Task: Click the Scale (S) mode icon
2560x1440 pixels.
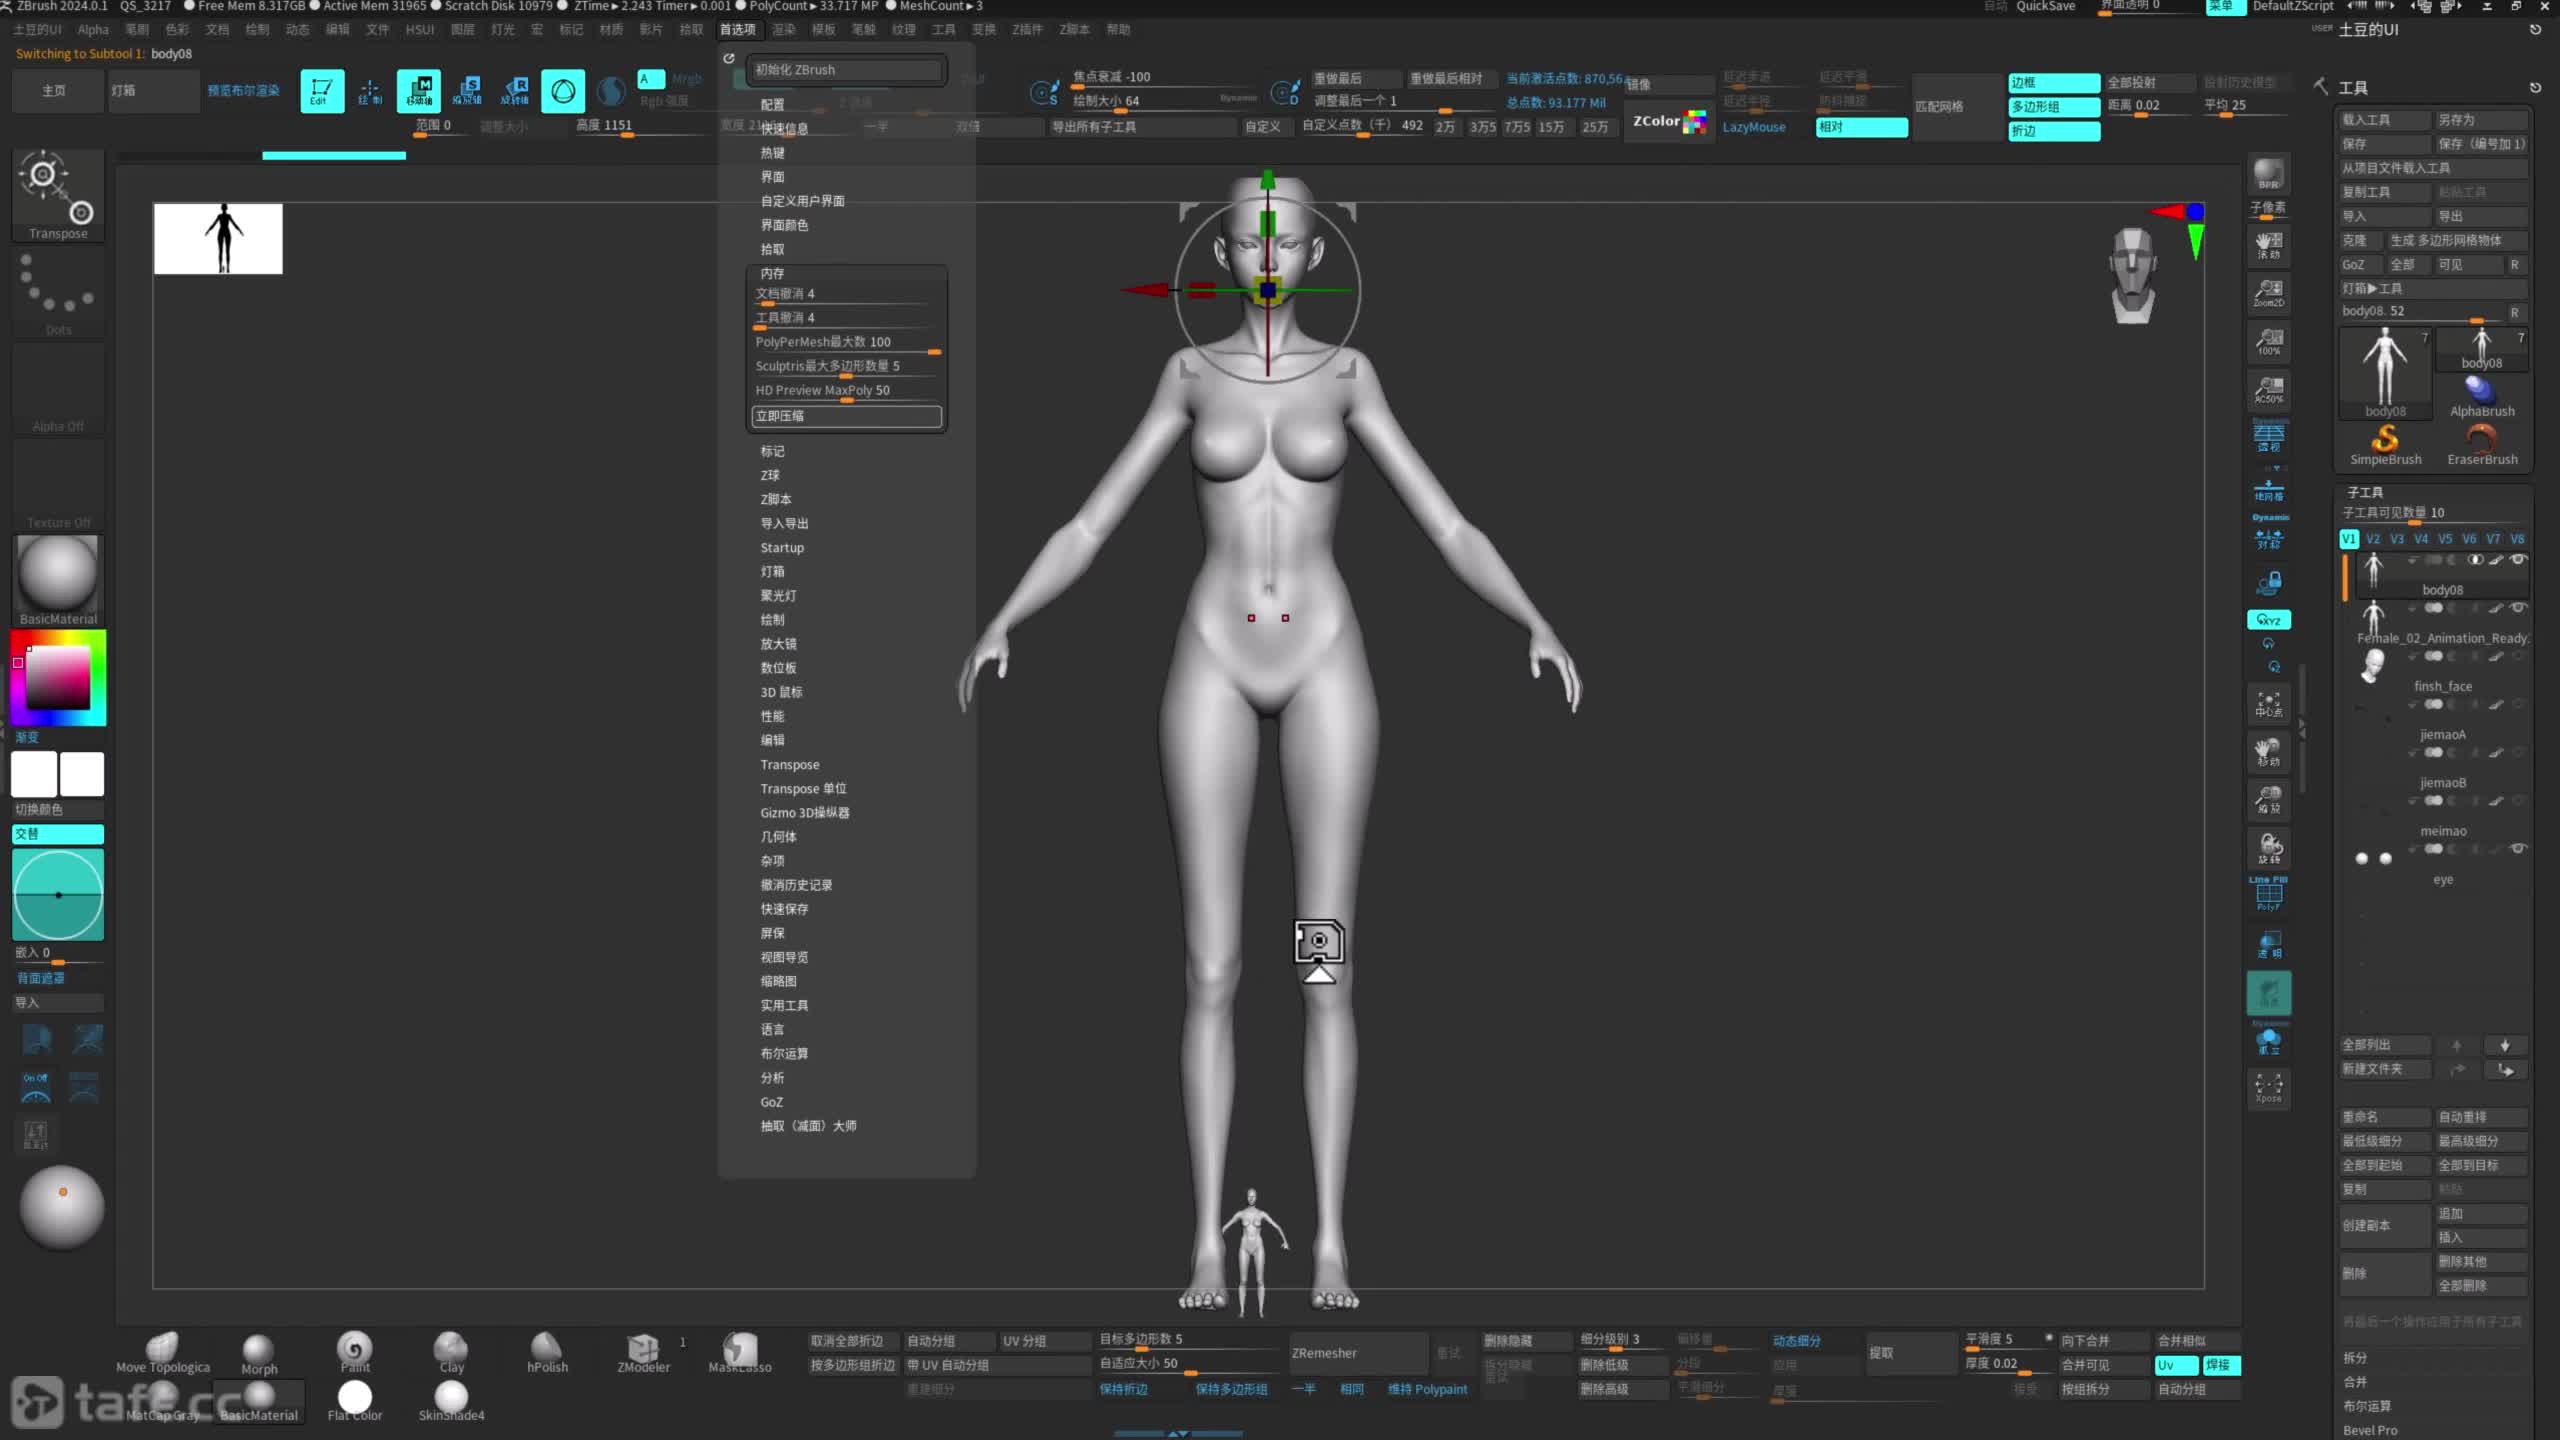Action: tap(467, 91)
